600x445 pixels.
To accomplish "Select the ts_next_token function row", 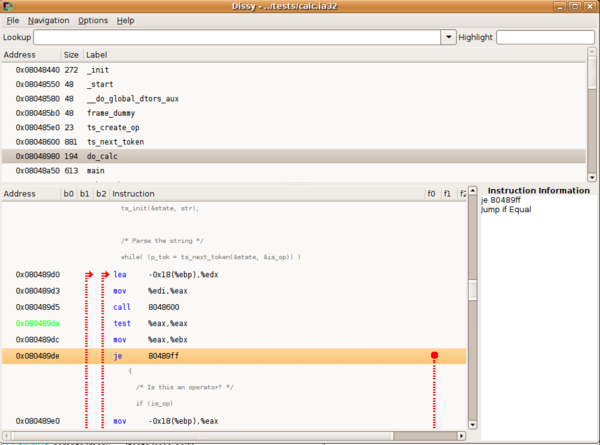I will pyautogui.click(x=293, y=142).
